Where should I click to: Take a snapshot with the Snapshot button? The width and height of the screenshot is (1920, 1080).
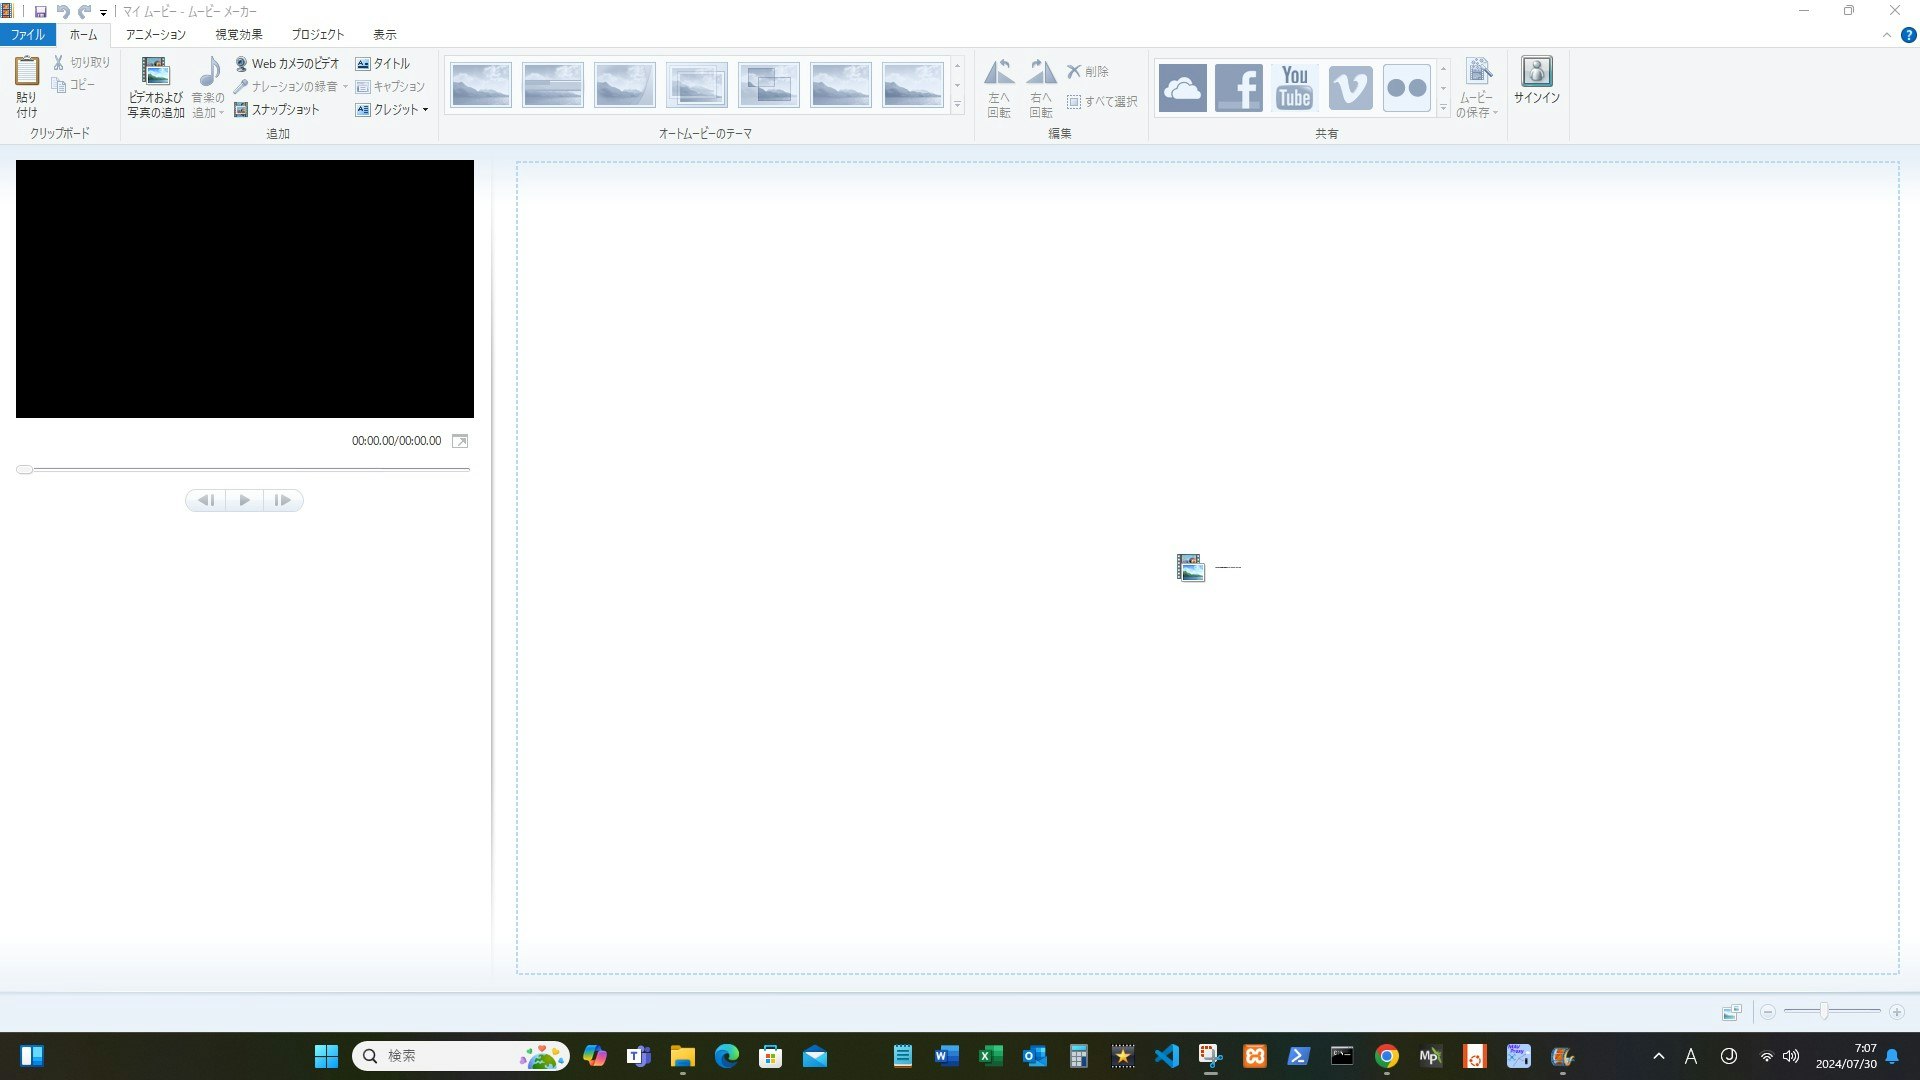pos(277,109)
